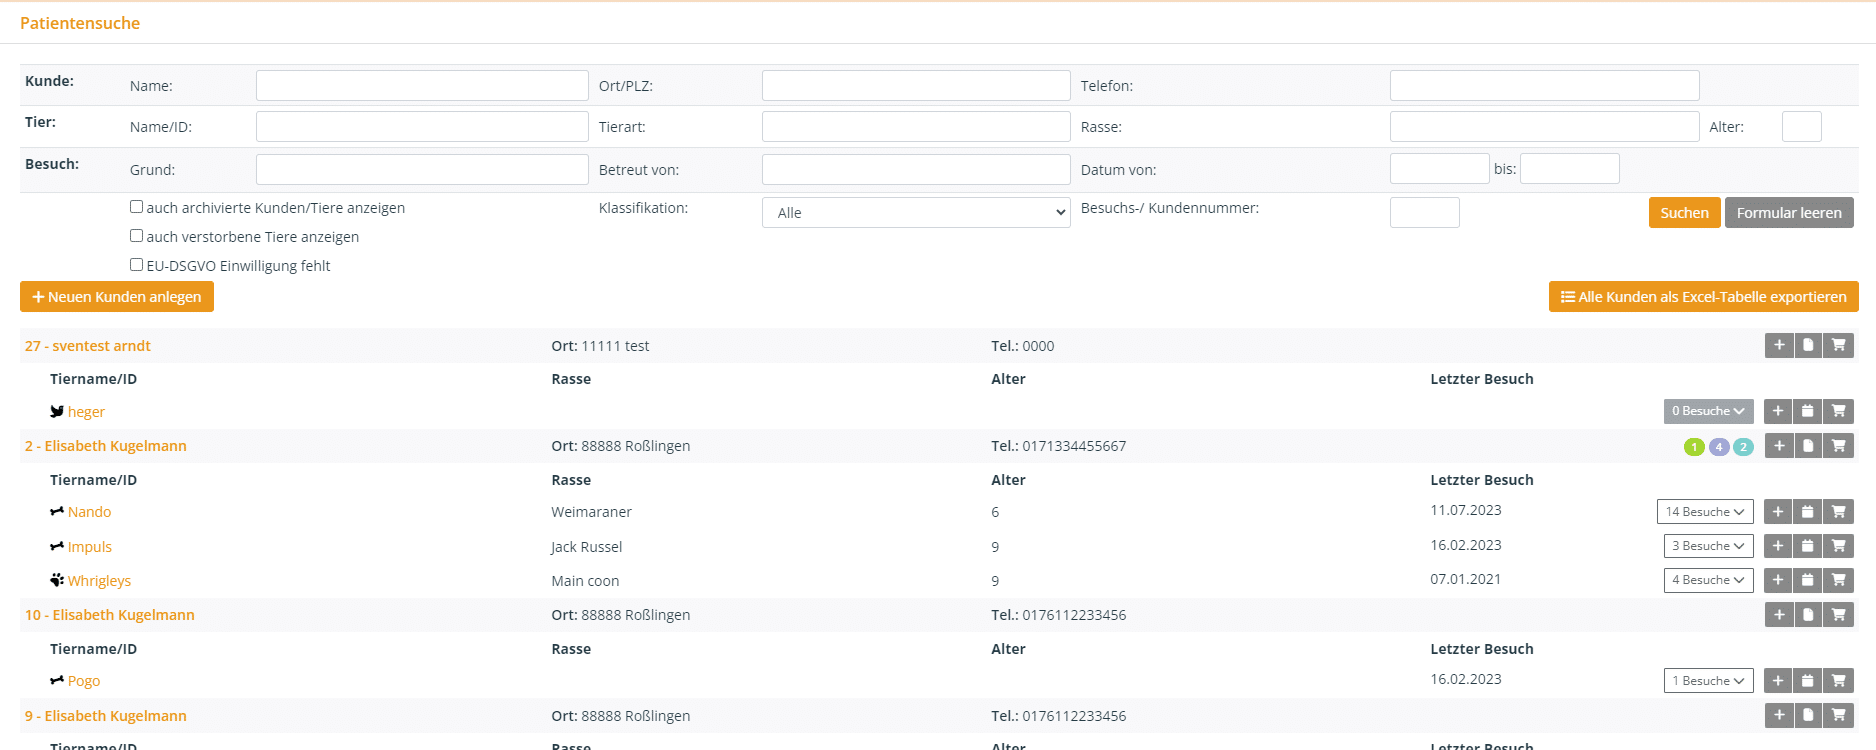Viewport: 1876px width, 750px height.
Task: Expand '1 Besuche' dropdown for Pogo
Action: pyautogui.click(x=1708, y=681)
